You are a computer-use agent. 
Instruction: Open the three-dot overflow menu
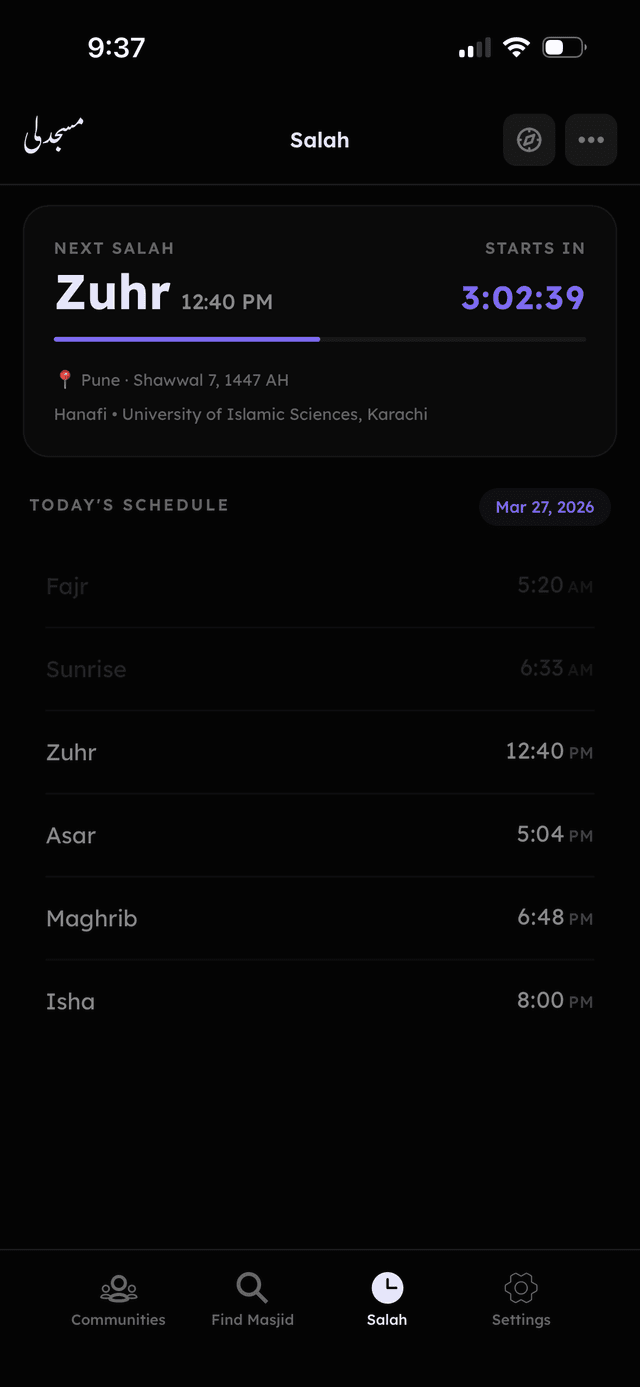point(591,140)
